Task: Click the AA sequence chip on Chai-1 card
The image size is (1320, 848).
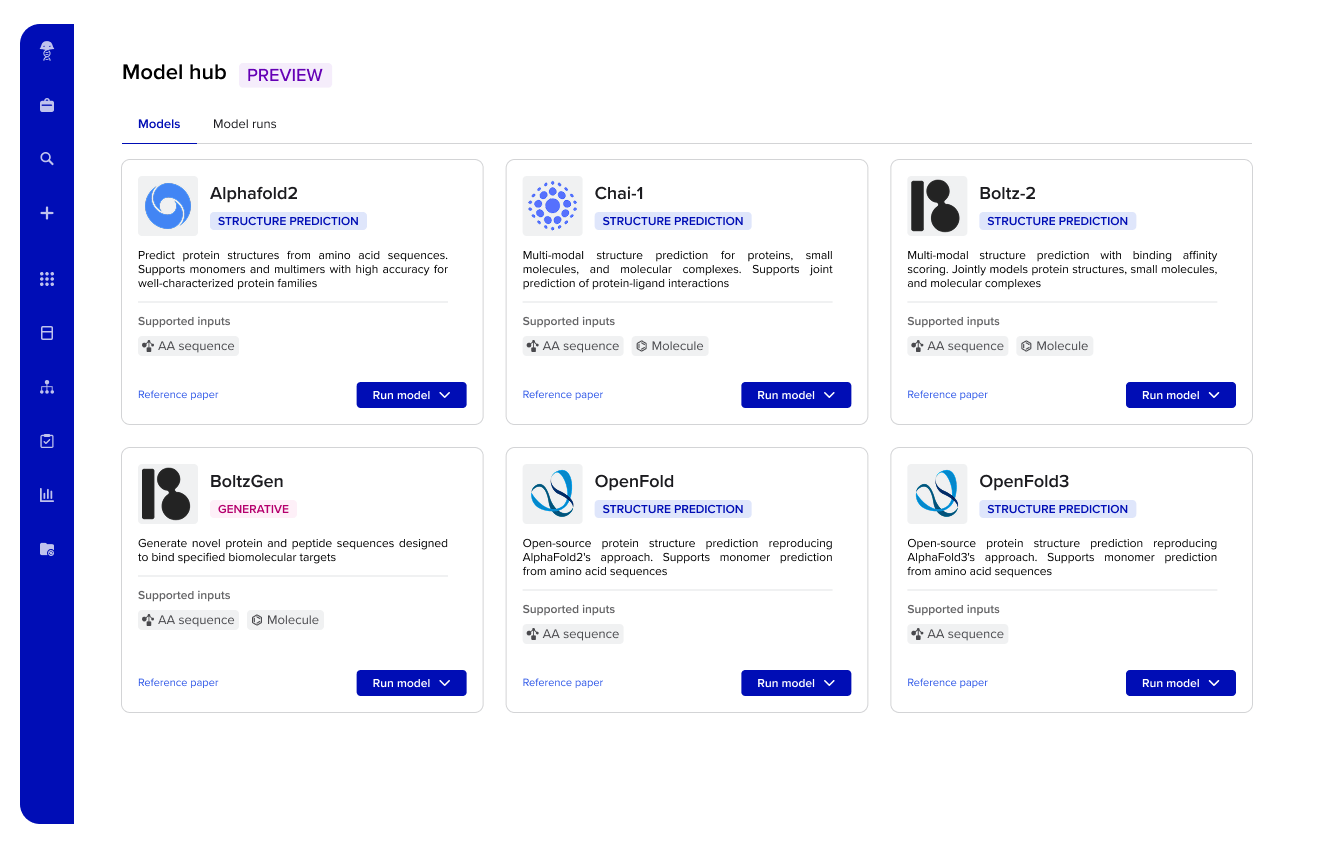Action: click(573, 346)
